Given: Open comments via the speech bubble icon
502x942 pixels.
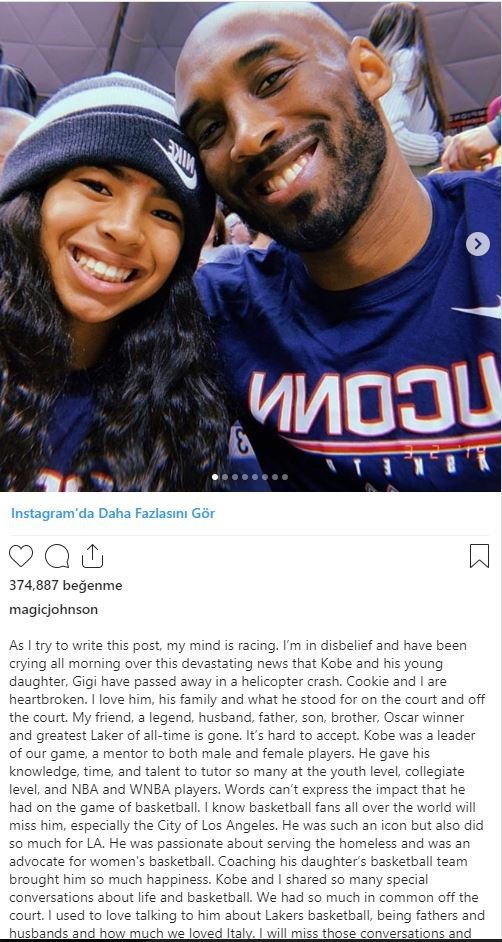Looking at the screenshot, I should (x=57, y=556).
